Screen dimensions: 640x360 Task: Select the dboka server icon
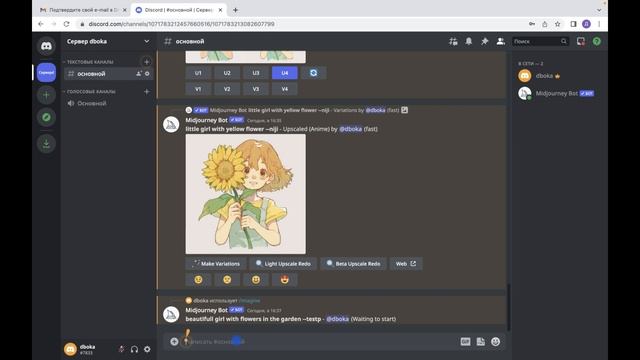coord(46,73)
